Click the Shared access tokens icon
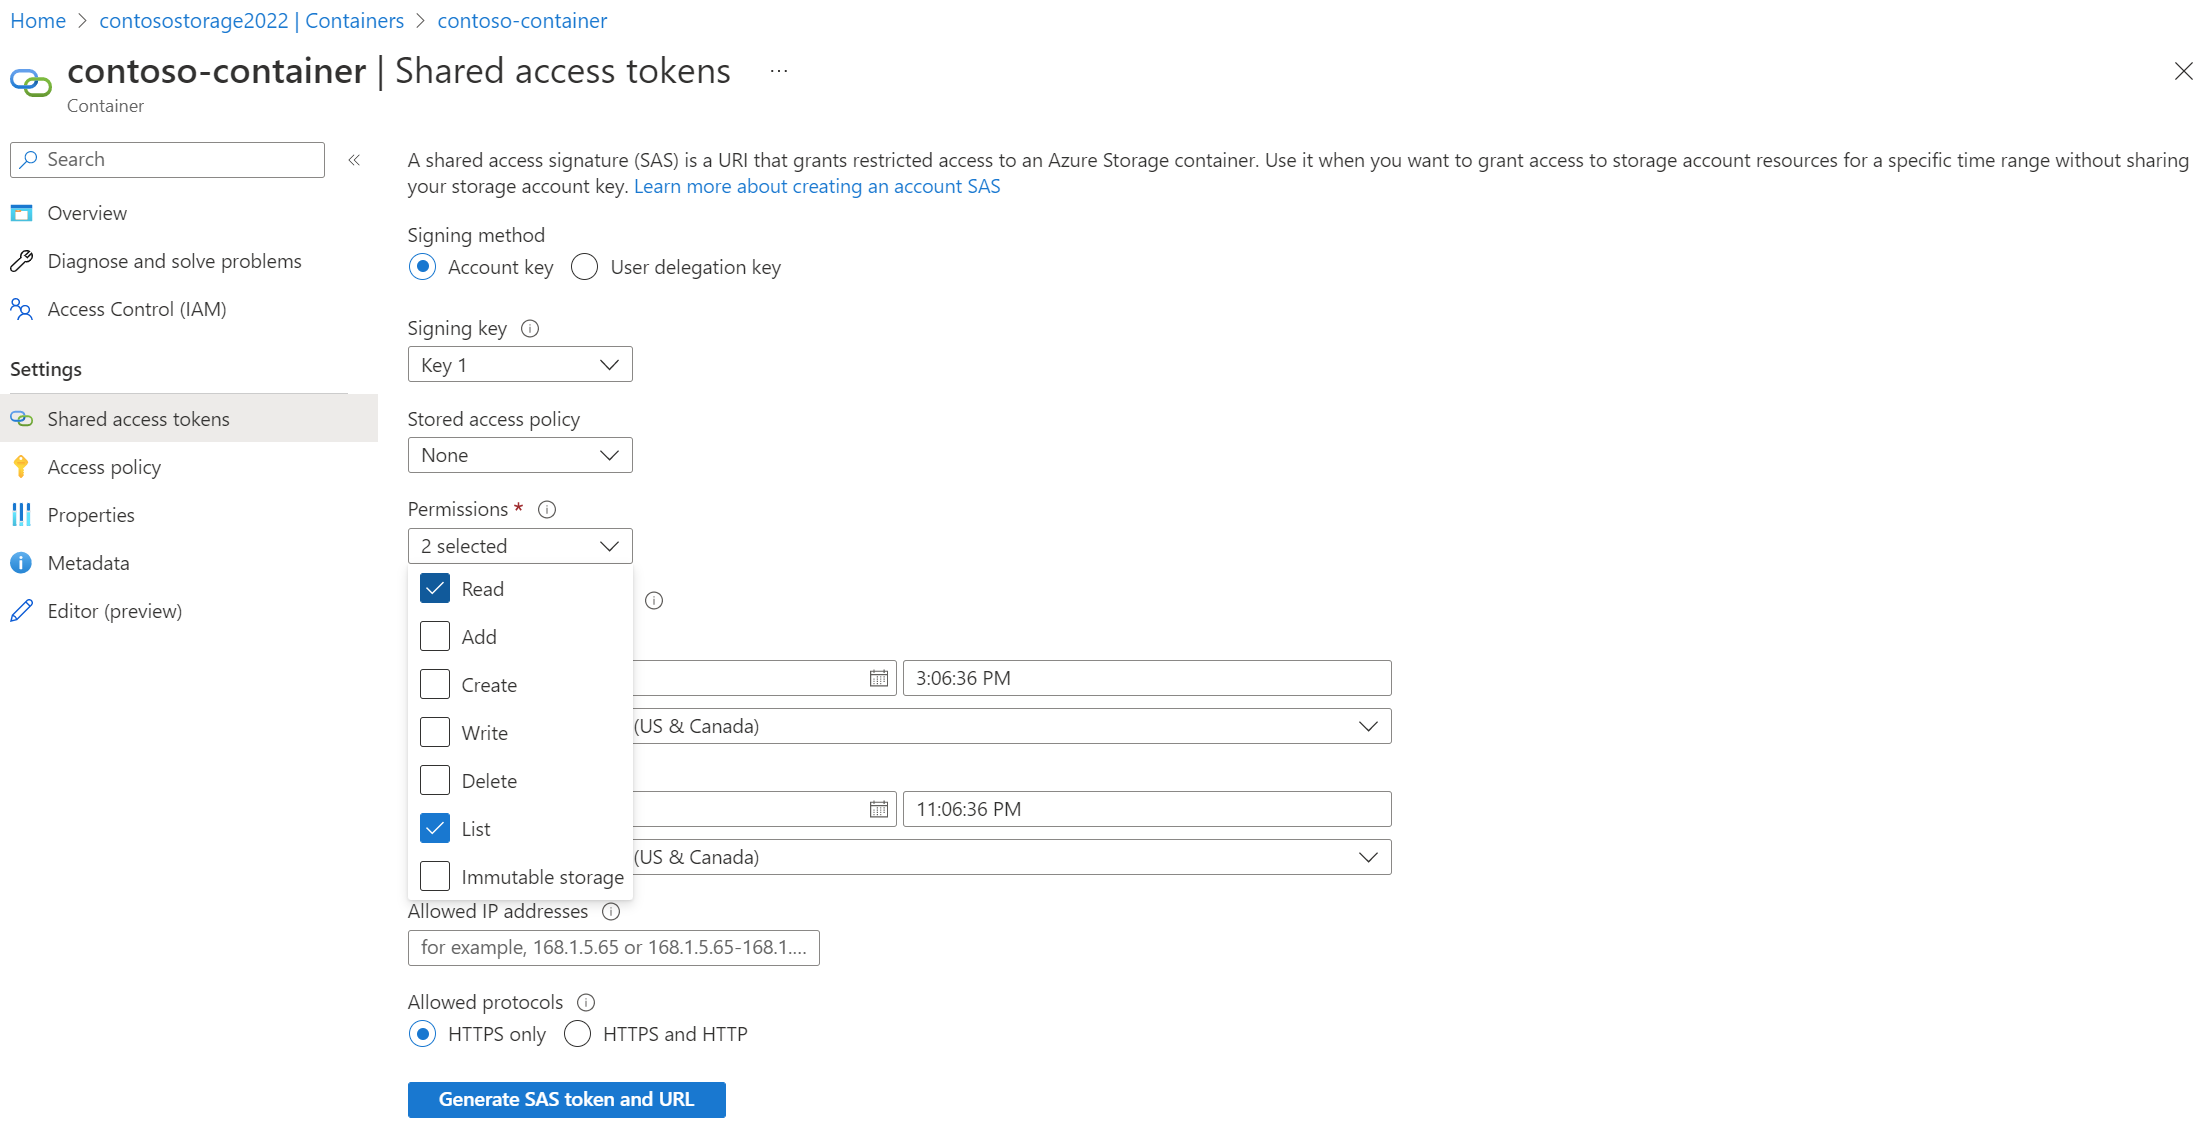This screenshot has height=1123, width=2206. click(x=24, y=418)
